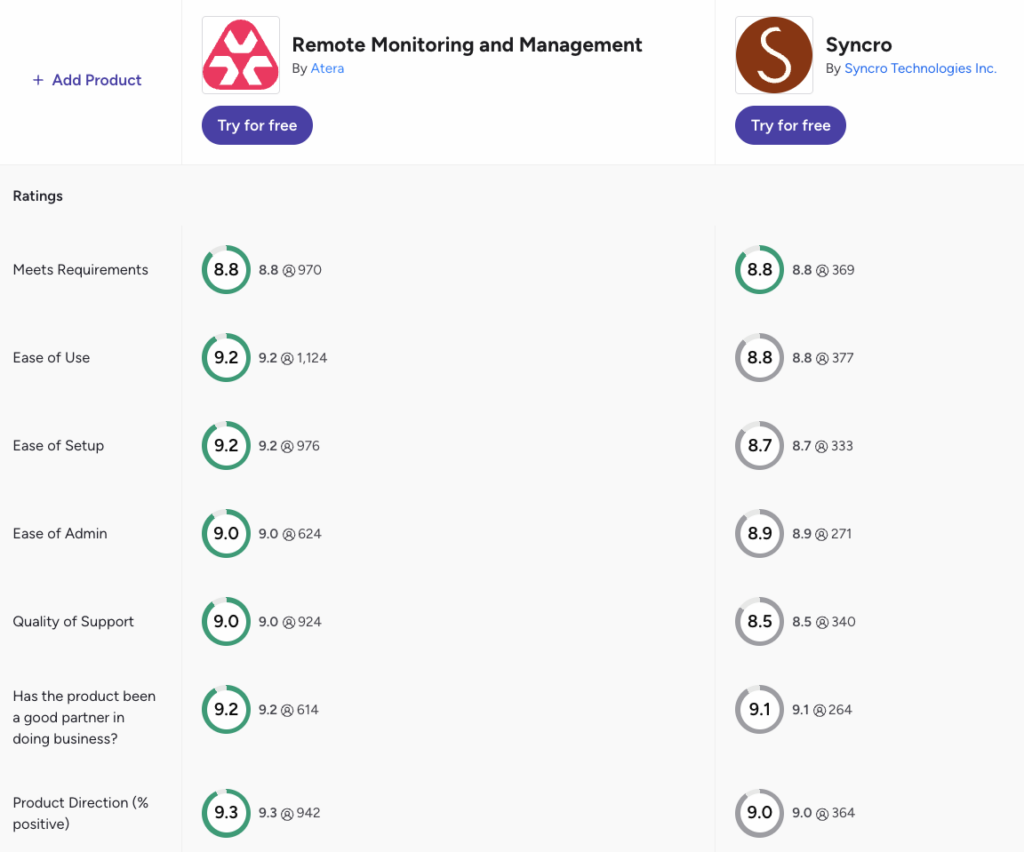Click the good partner in doing business label
The height and width of the screenshot is (852, 1024).
tap(84, 718)
